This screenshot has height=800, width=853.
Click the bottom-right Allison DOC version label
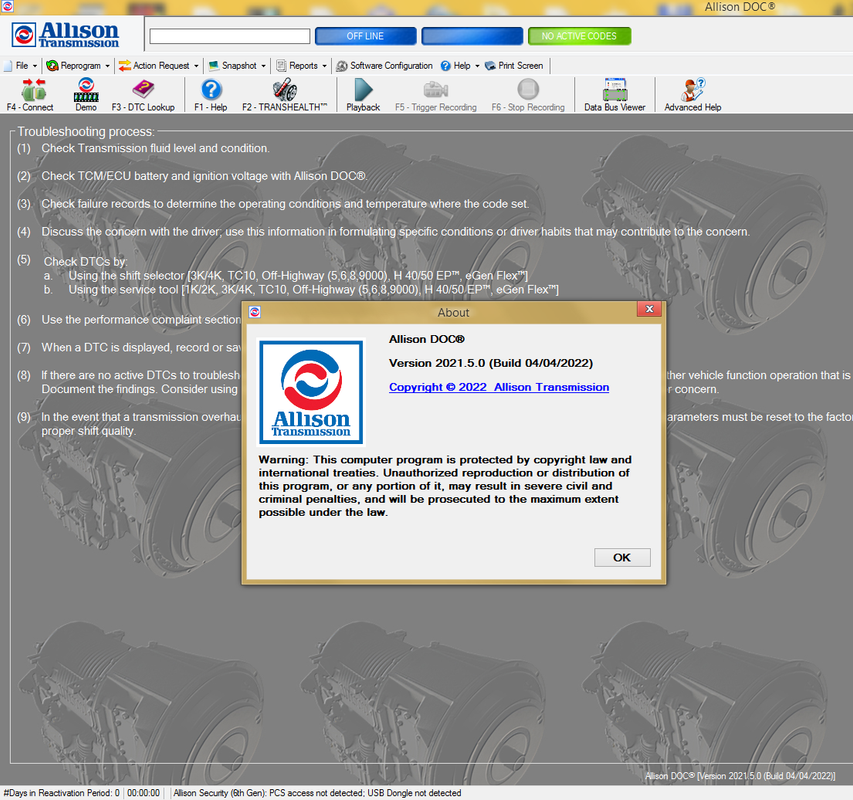pyautogui.click(x=740, y=776)
